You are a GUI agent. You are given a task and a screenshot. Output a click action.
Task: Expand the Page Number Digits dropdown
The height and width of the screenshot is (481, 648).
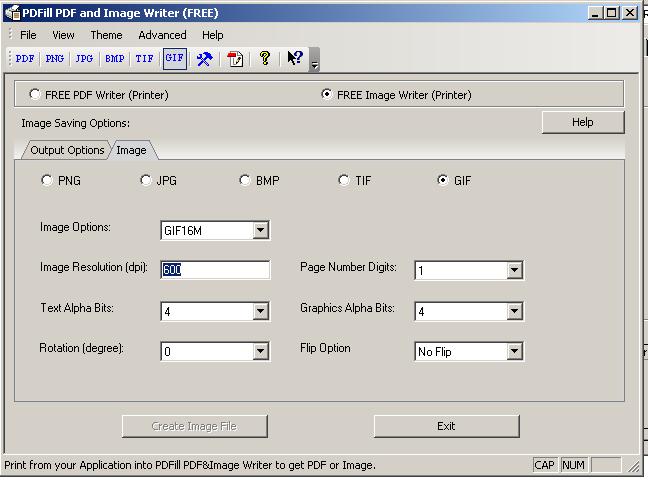click(x=514, y=270)
